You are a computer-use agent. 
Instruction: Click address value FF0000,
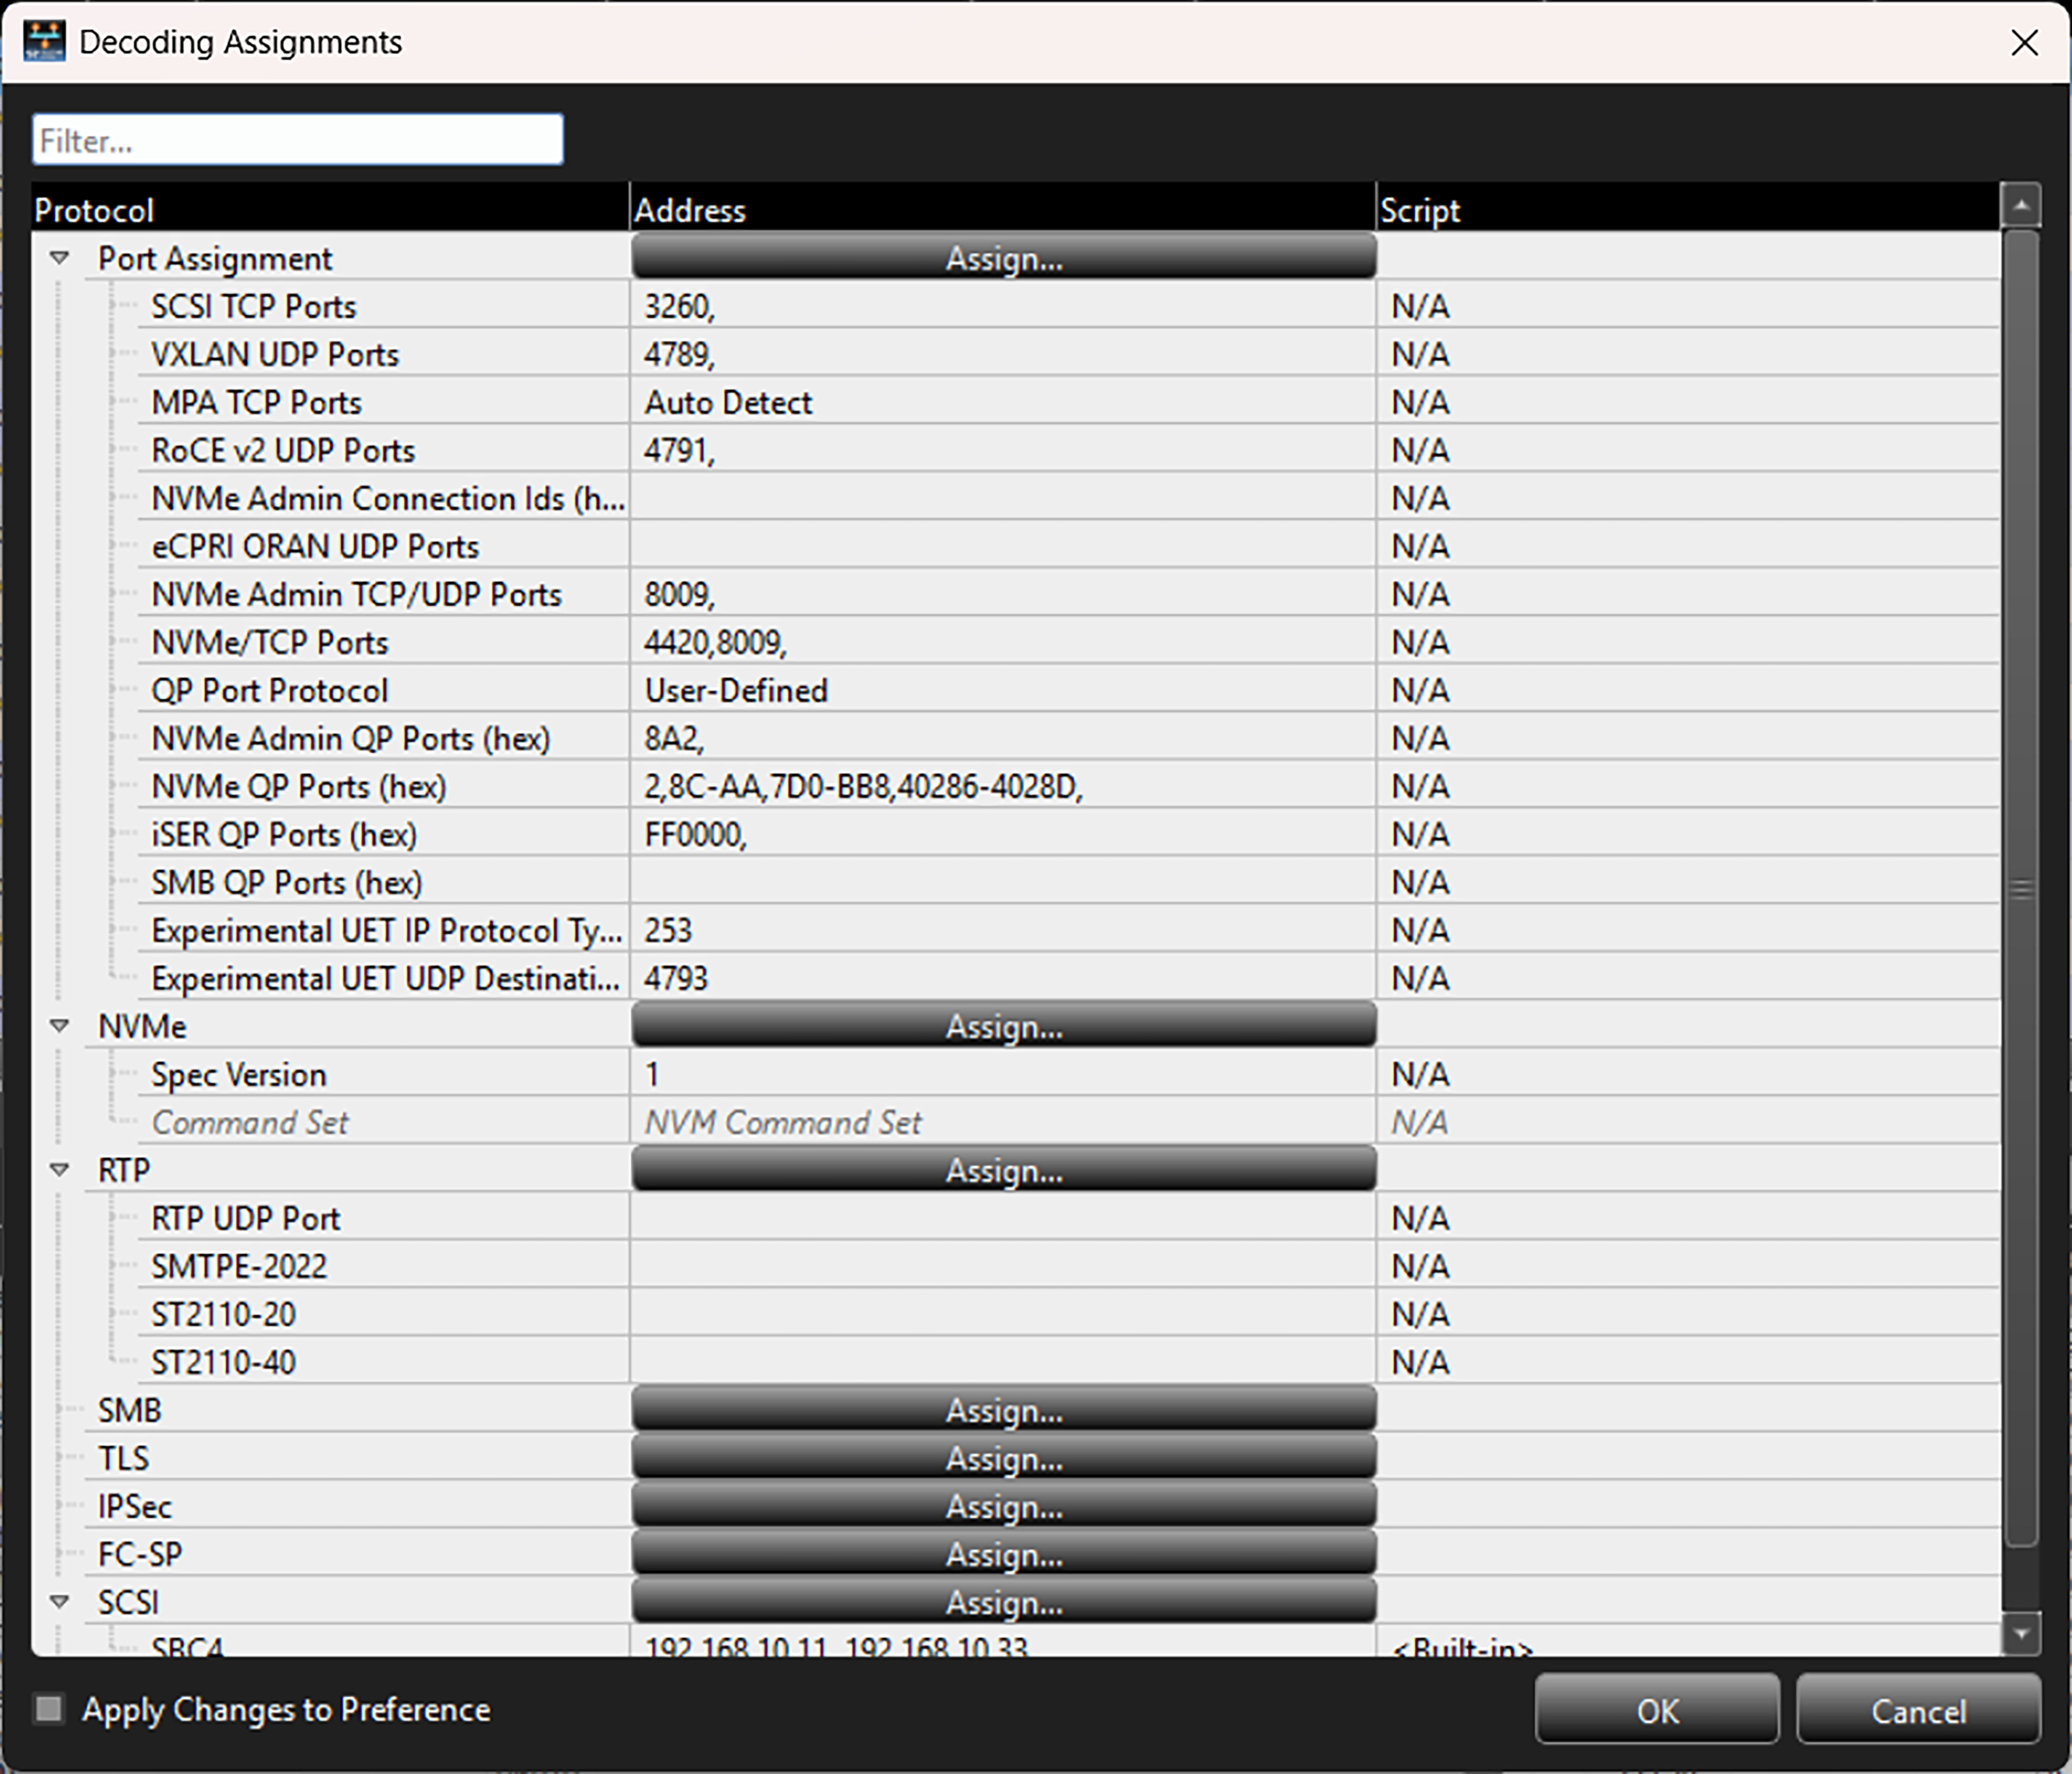[696, 834]
